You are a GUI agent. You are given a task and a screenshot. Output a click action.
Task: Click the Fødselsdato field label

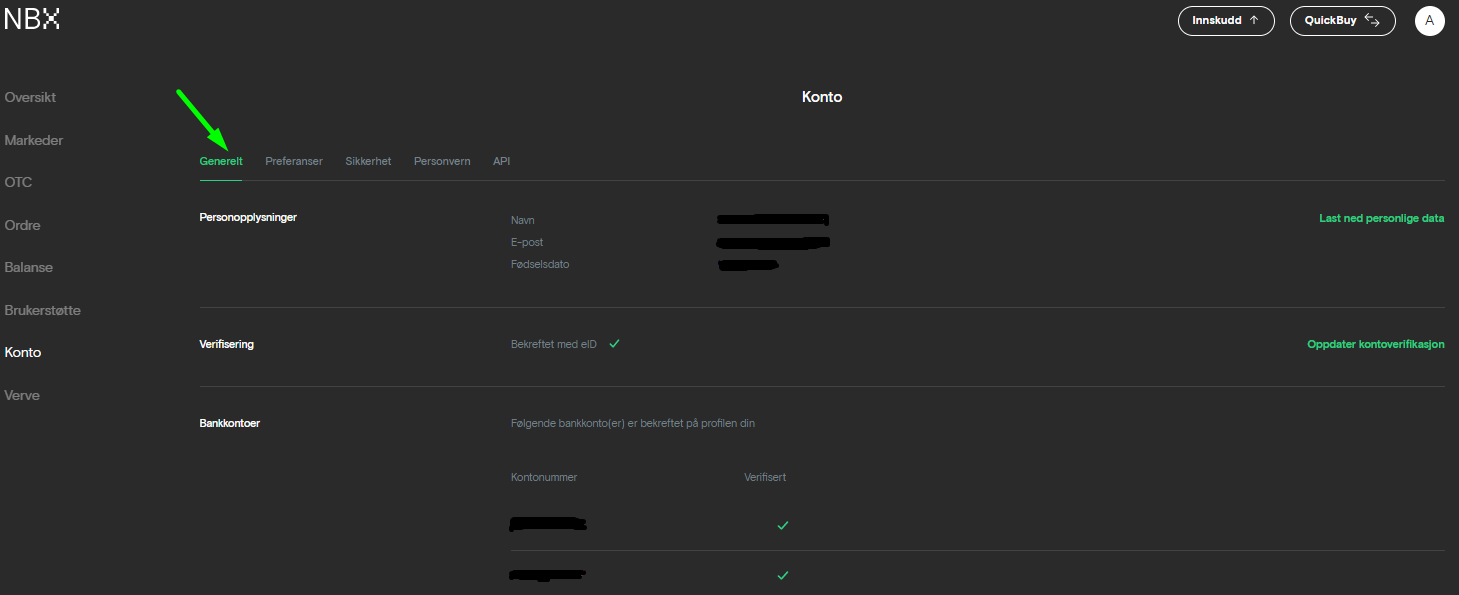540,265
